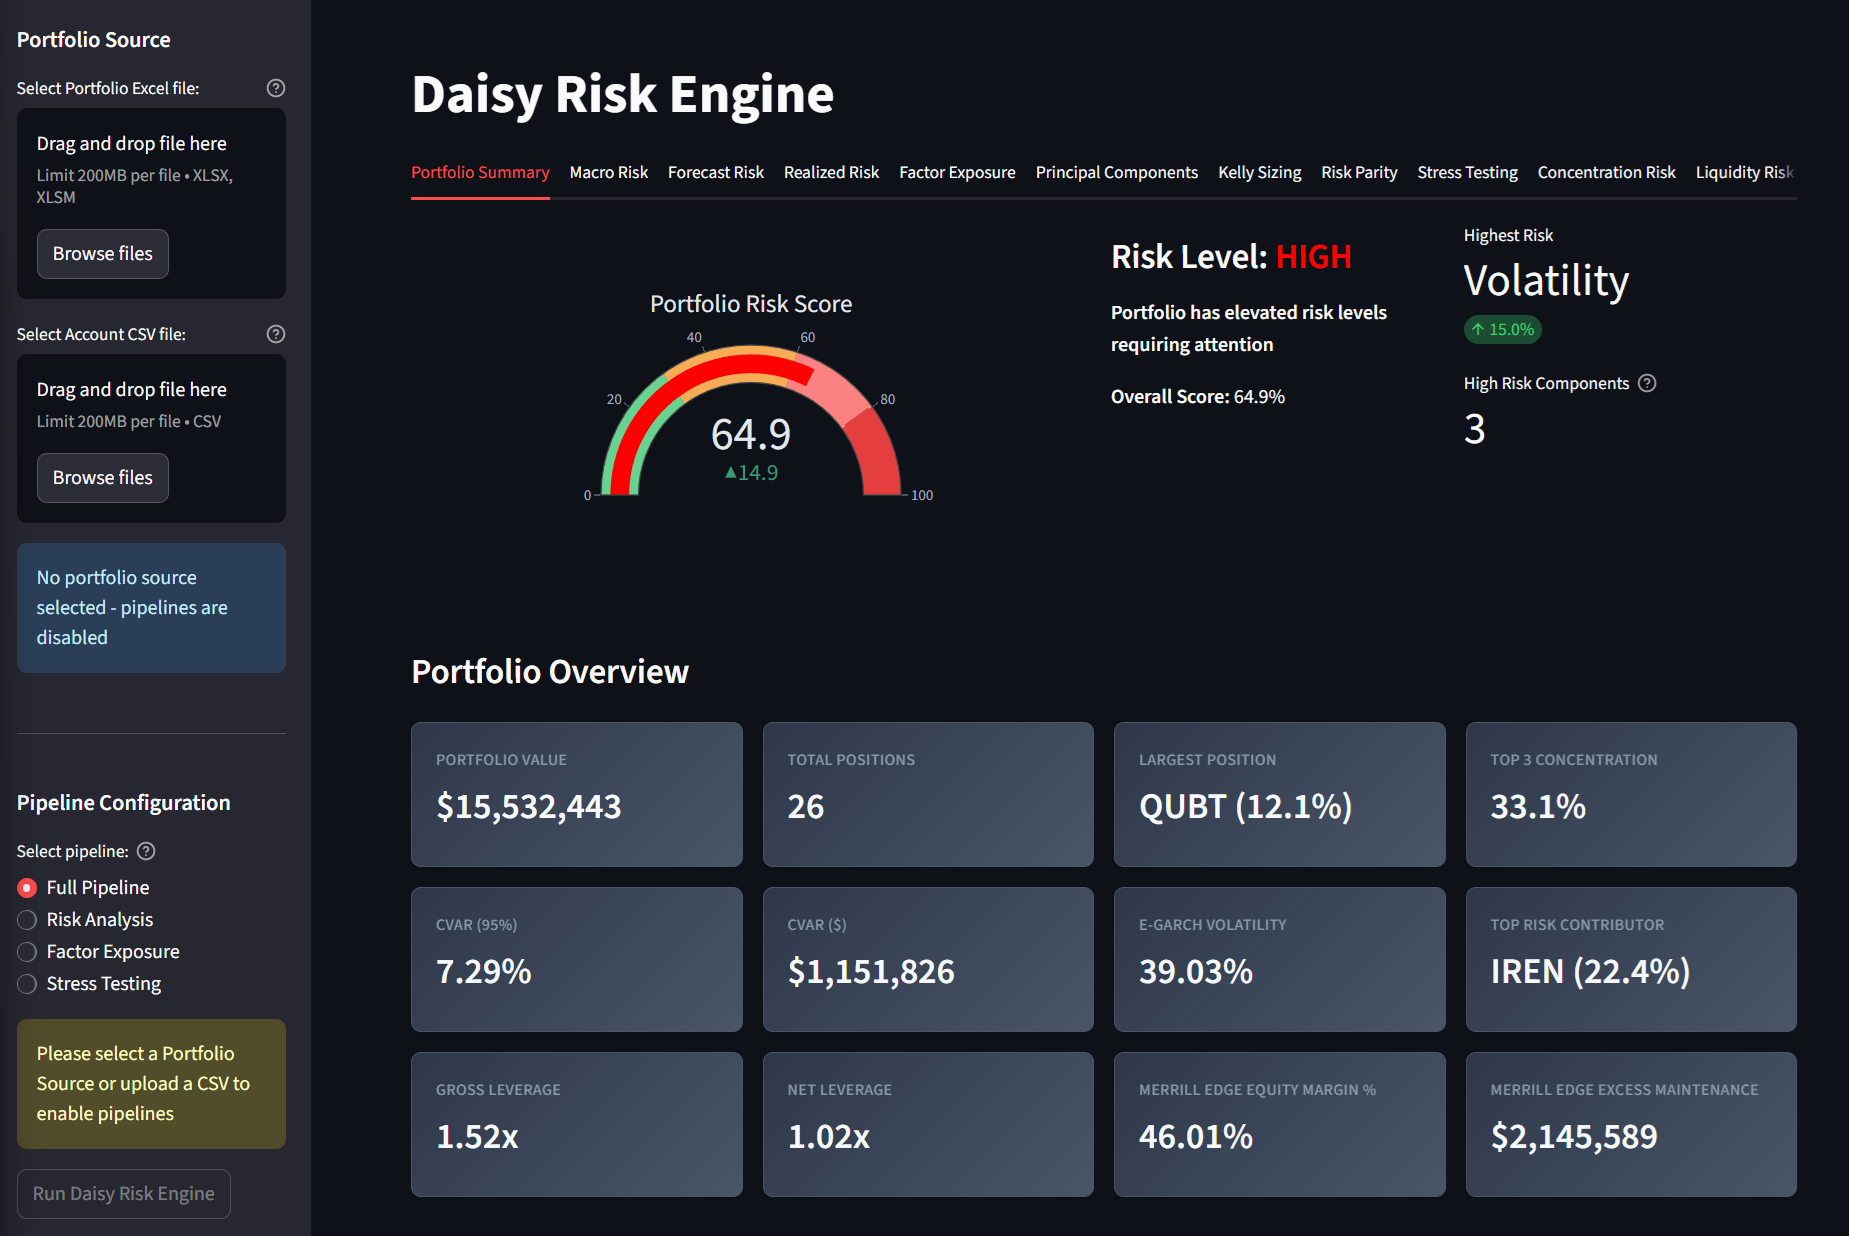
Task: Click the green 15.0% volatility delta badge
Action: 1503,329
